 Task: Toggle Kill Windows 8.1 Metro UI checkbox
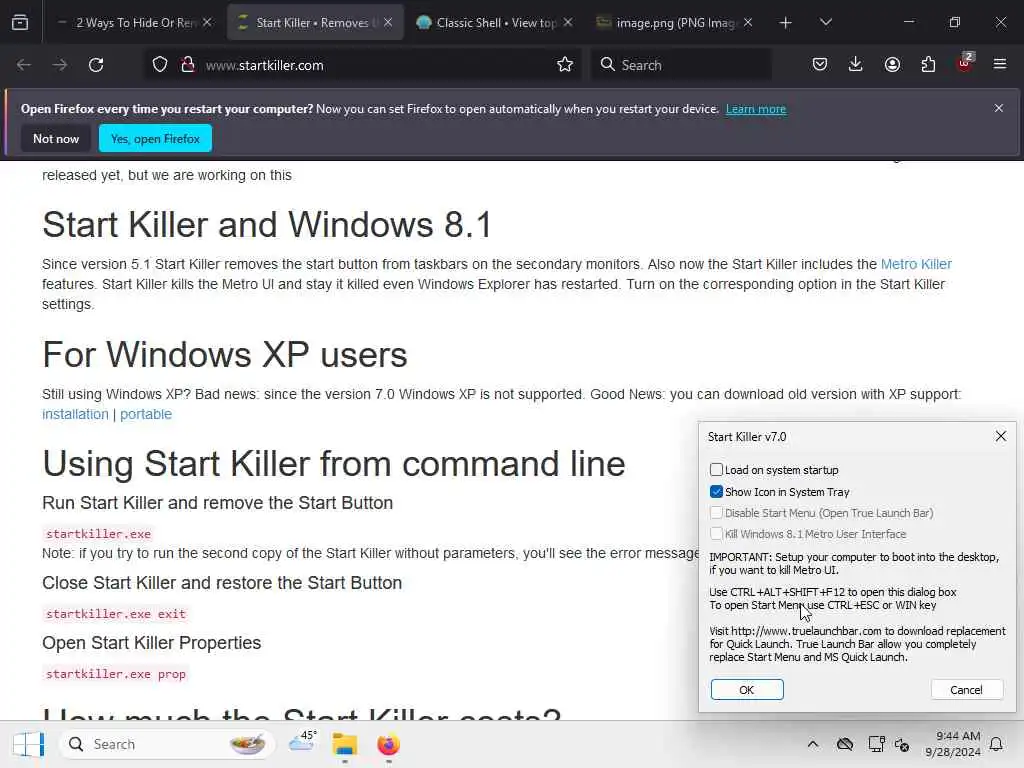pos(716,534)
